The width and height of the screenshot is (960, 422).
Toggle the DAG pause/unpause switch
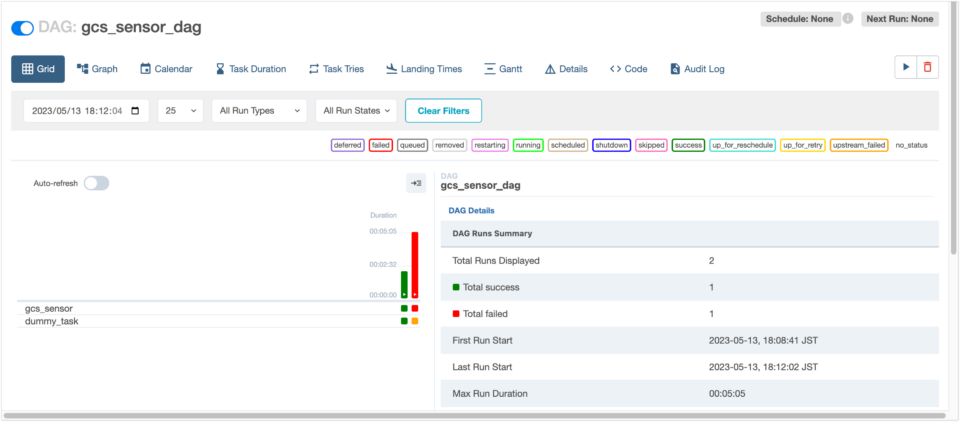tap(22, 28)
